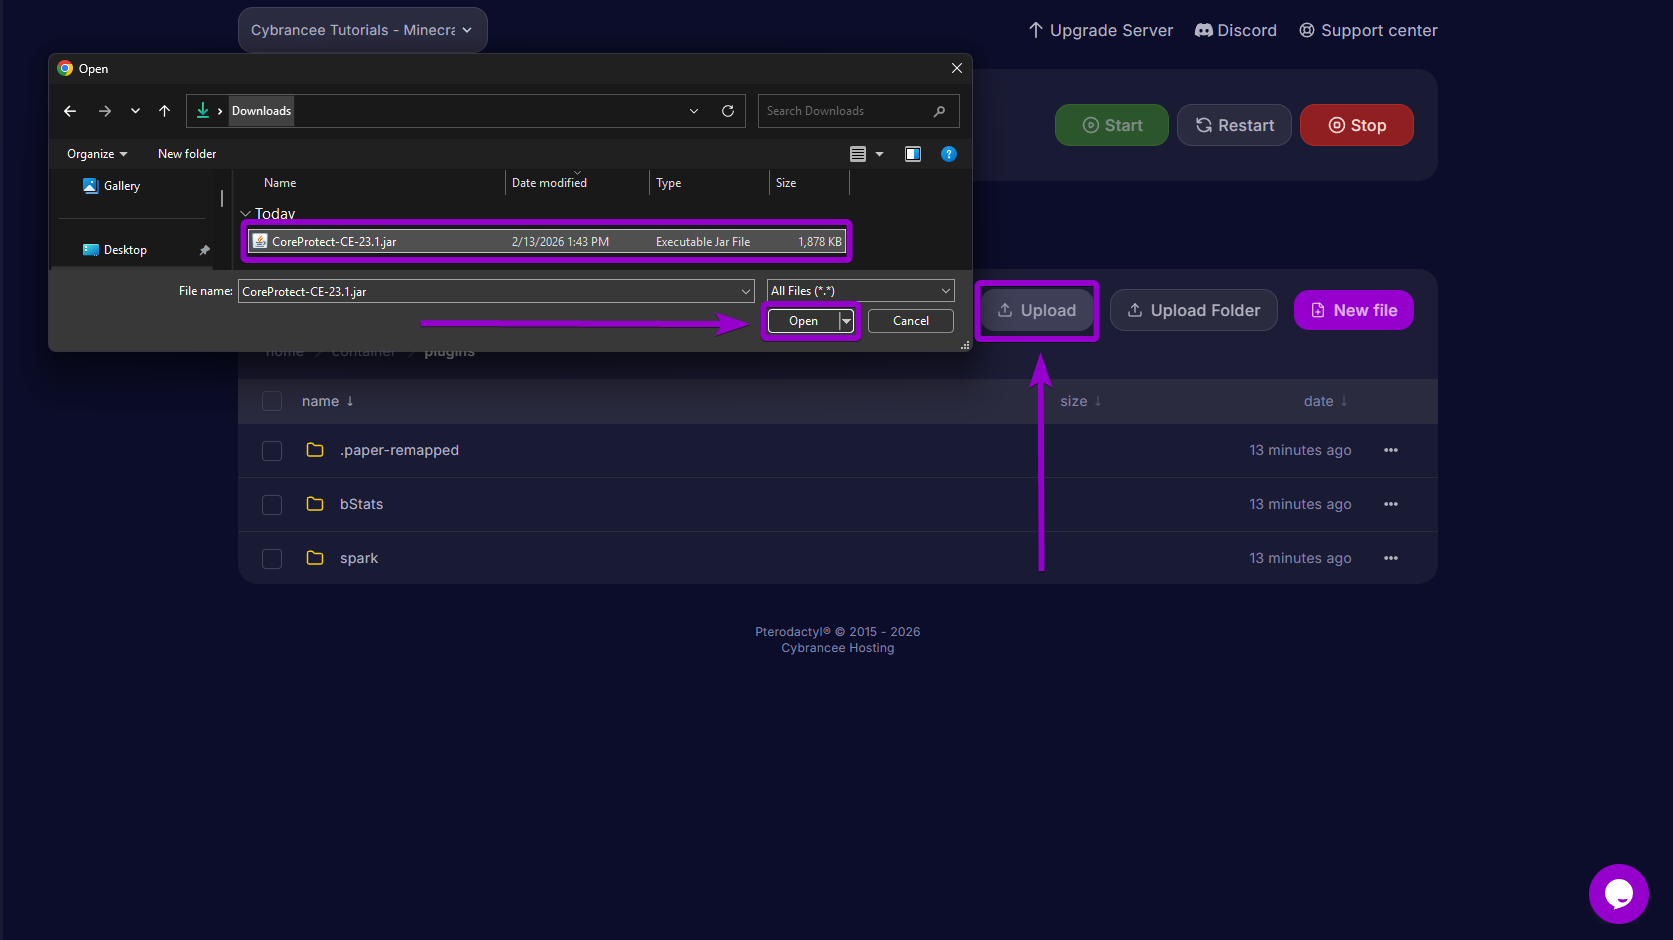Toggle the select-all checkbox in header
Screen dimensions: 1673x940
[x=272, y=401]
